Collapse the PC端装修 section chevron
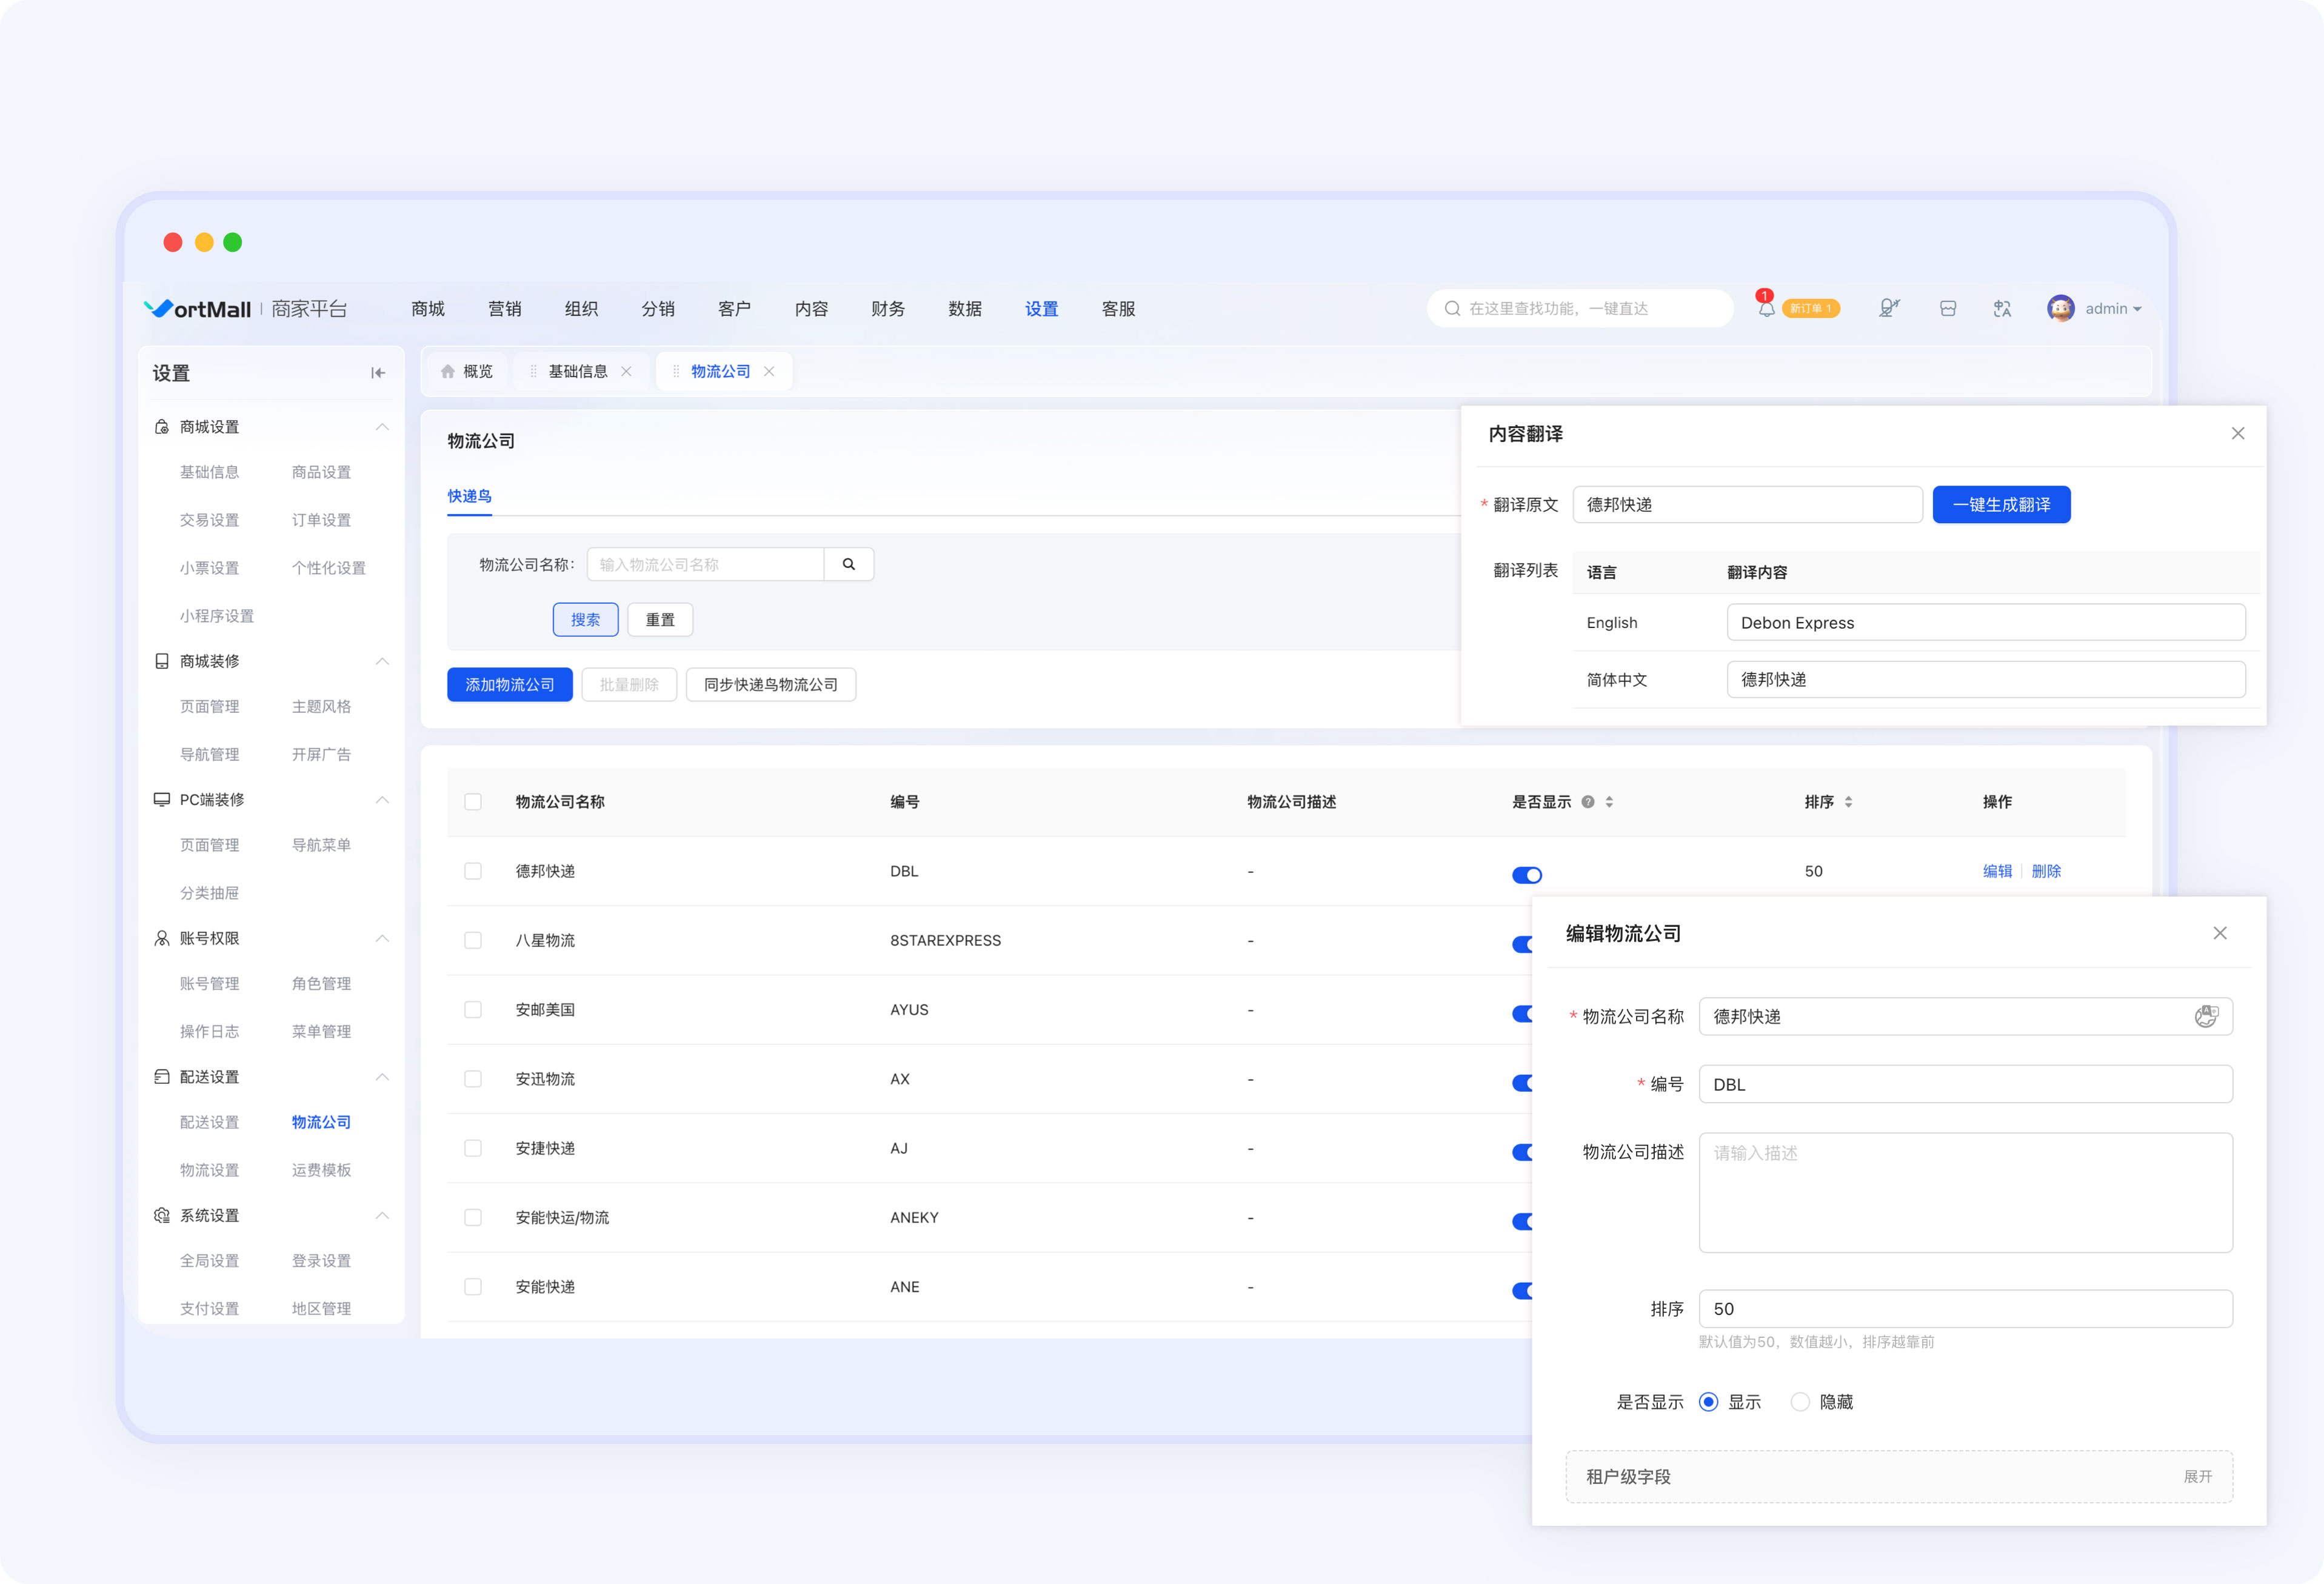2324x1584 pixels. coord(382,800)
